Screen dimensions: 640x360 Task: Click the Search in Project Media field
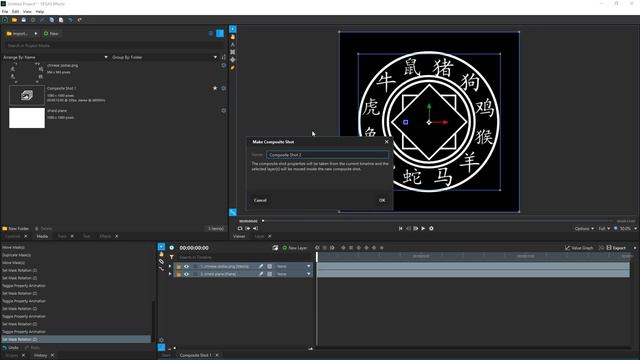pos(113,46)
